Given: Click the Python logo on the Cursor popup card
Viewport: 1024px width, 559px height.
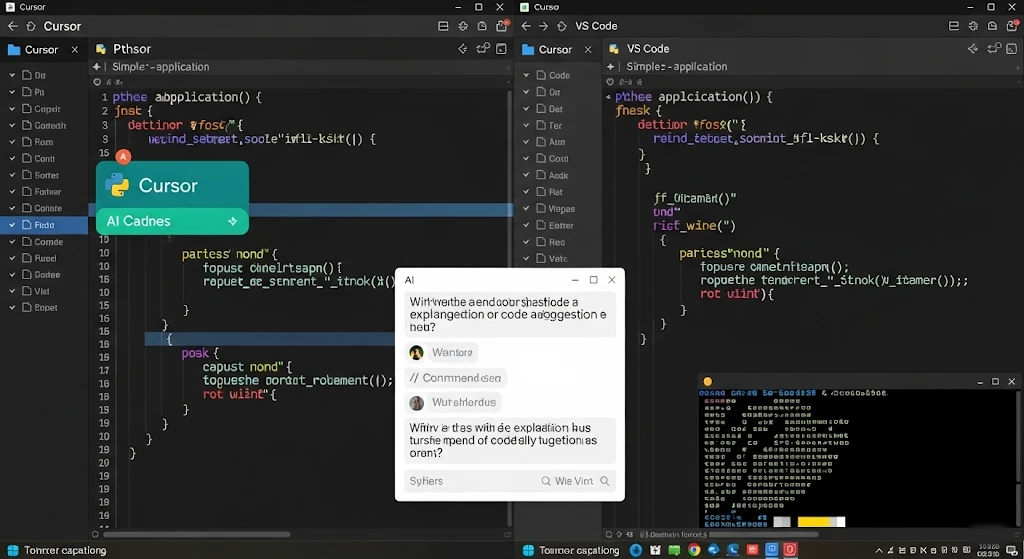Looking at the screenshot, I should click(x=118, y=185).
